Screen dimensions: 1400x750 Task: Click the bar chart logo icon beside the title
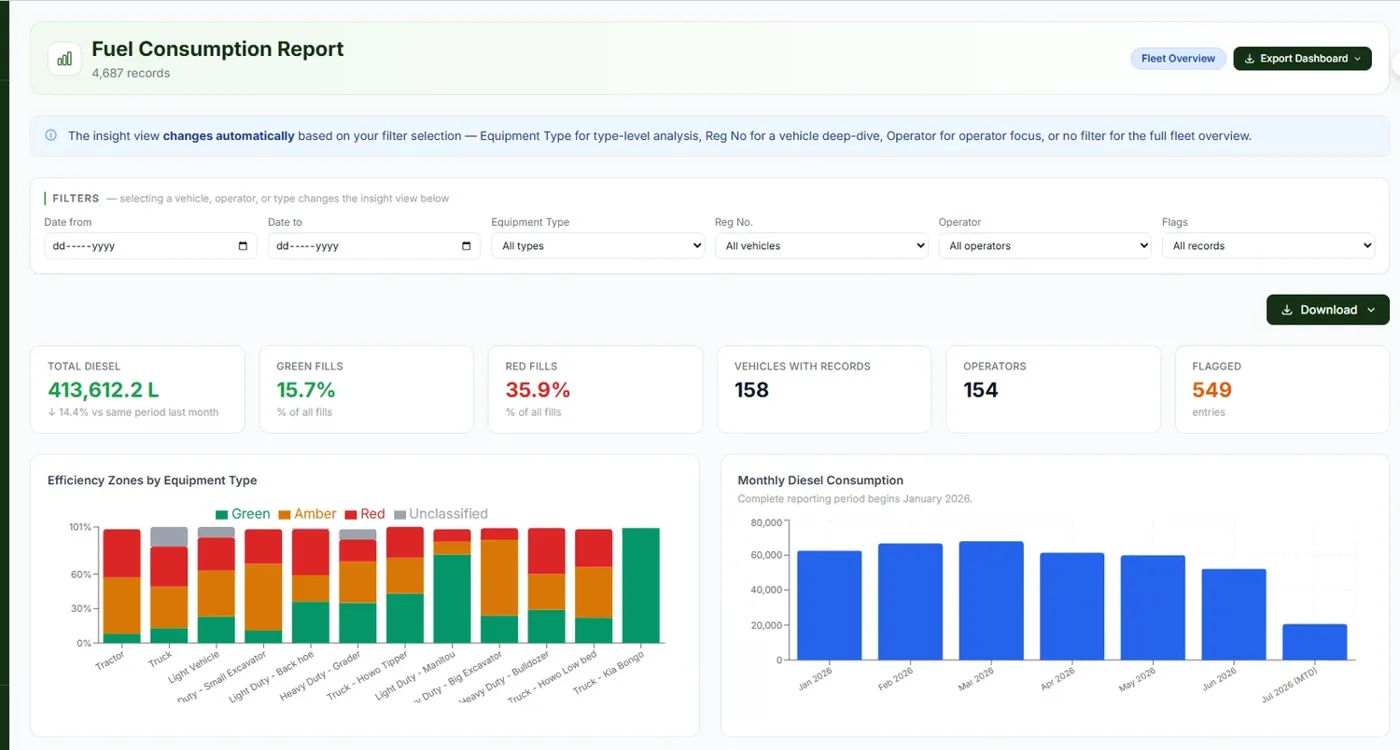[x=65, y=59]
